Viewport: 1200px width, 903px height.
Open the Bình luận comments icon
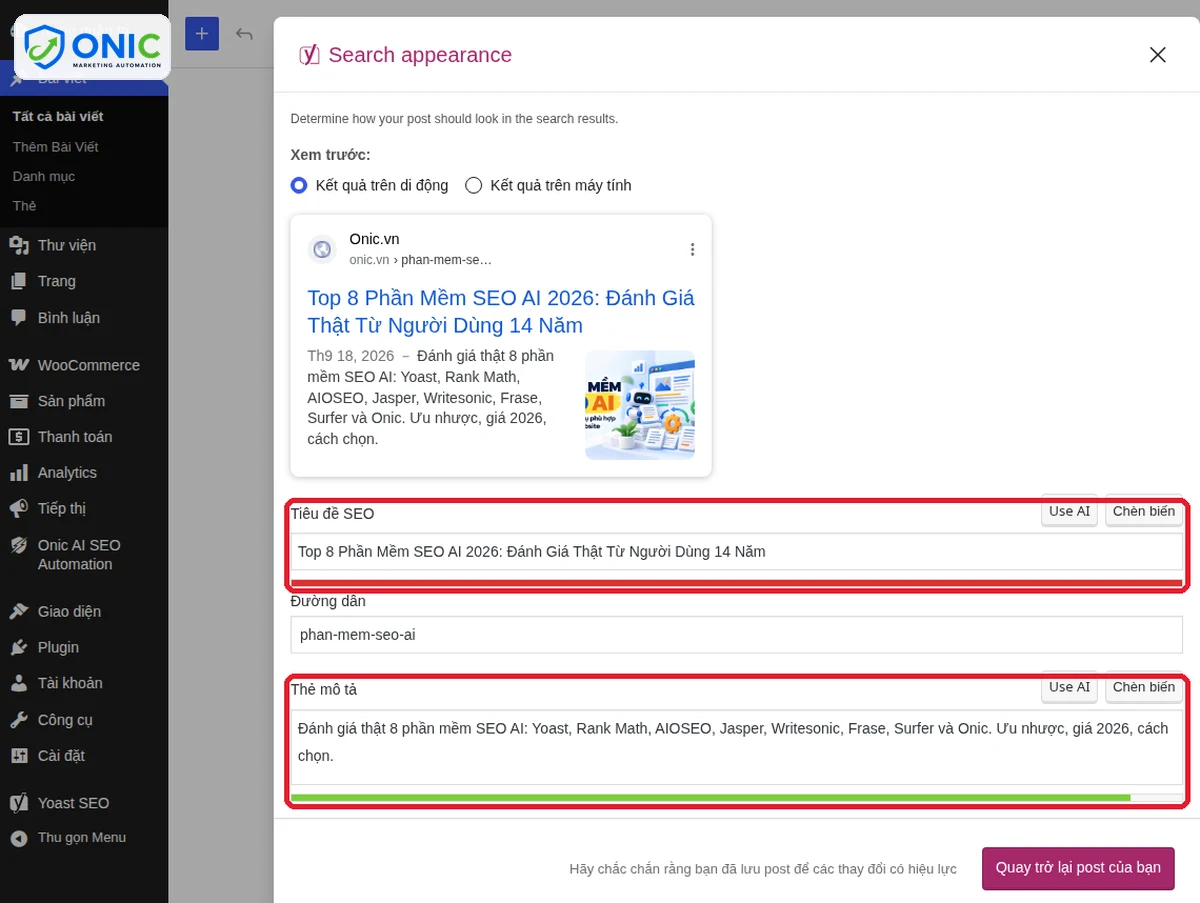coord(19,318)
